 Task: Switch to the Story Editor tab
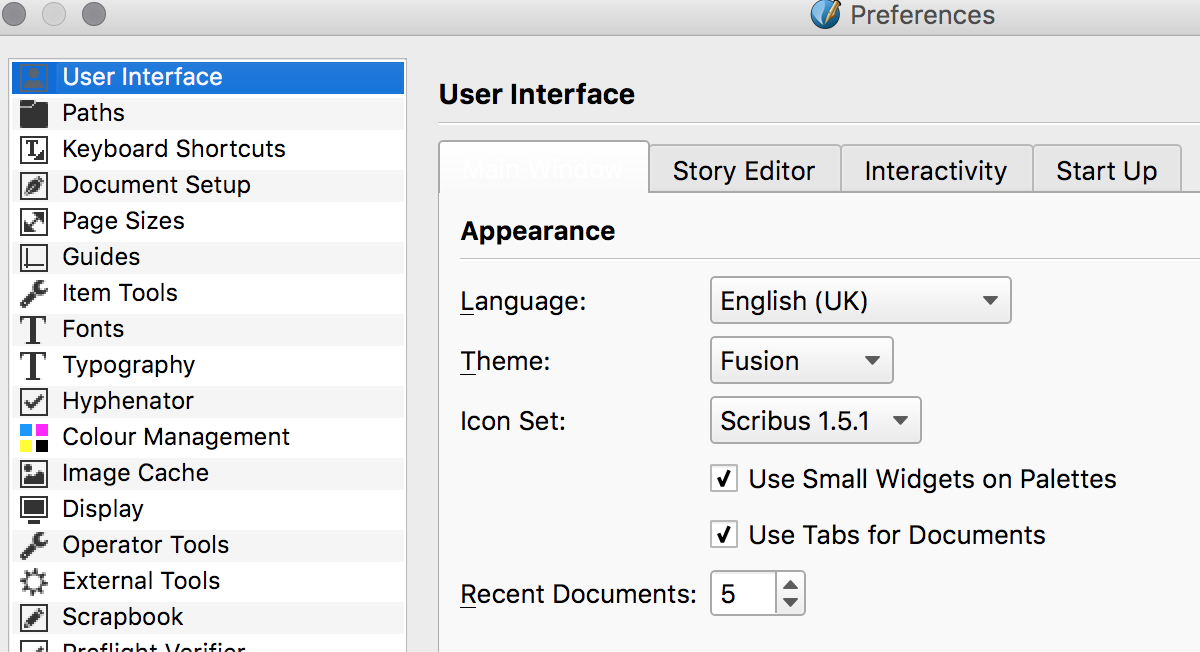[744, 171]
